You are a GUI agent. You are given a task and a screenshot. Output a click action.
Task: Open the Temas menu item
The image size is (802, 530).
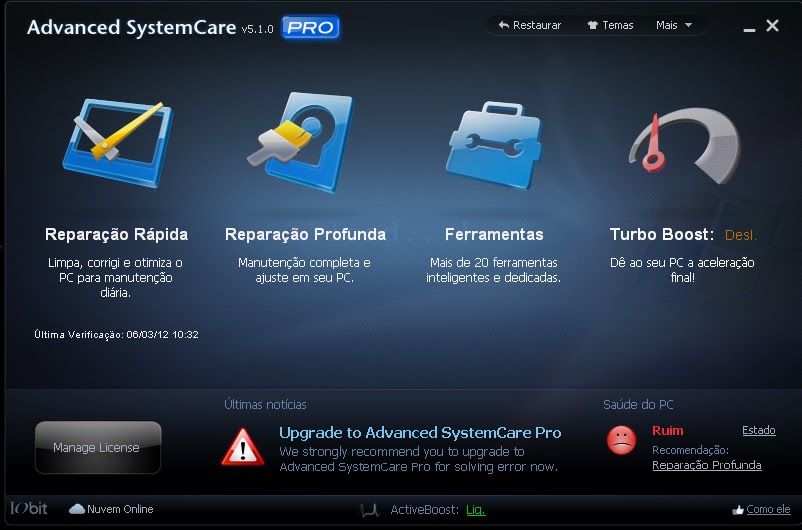tap(610, 25)
